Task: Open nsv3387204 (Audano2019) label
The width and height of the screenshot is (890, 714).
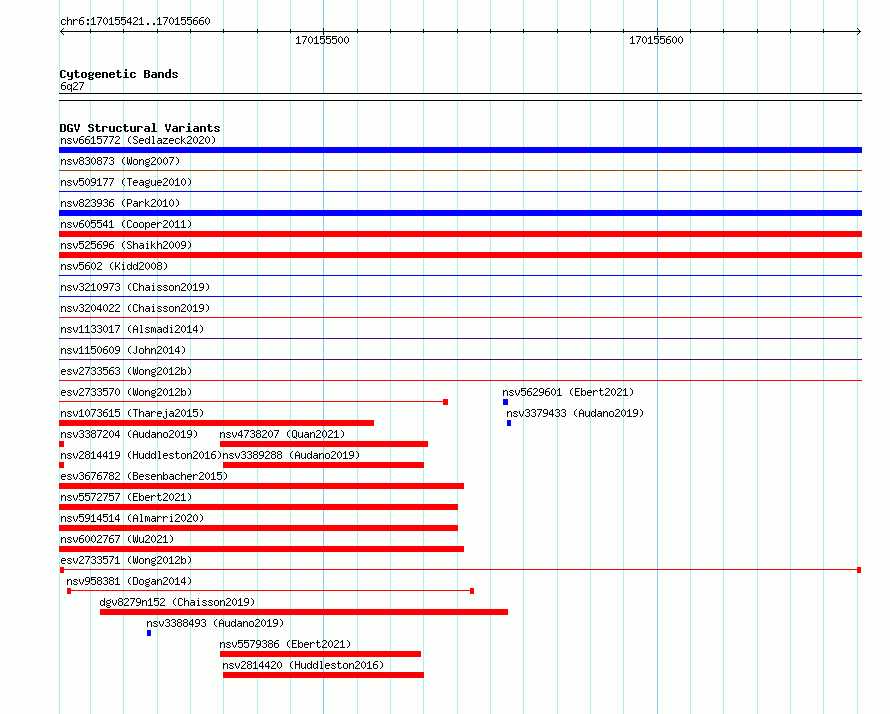Action: point(129,434)
